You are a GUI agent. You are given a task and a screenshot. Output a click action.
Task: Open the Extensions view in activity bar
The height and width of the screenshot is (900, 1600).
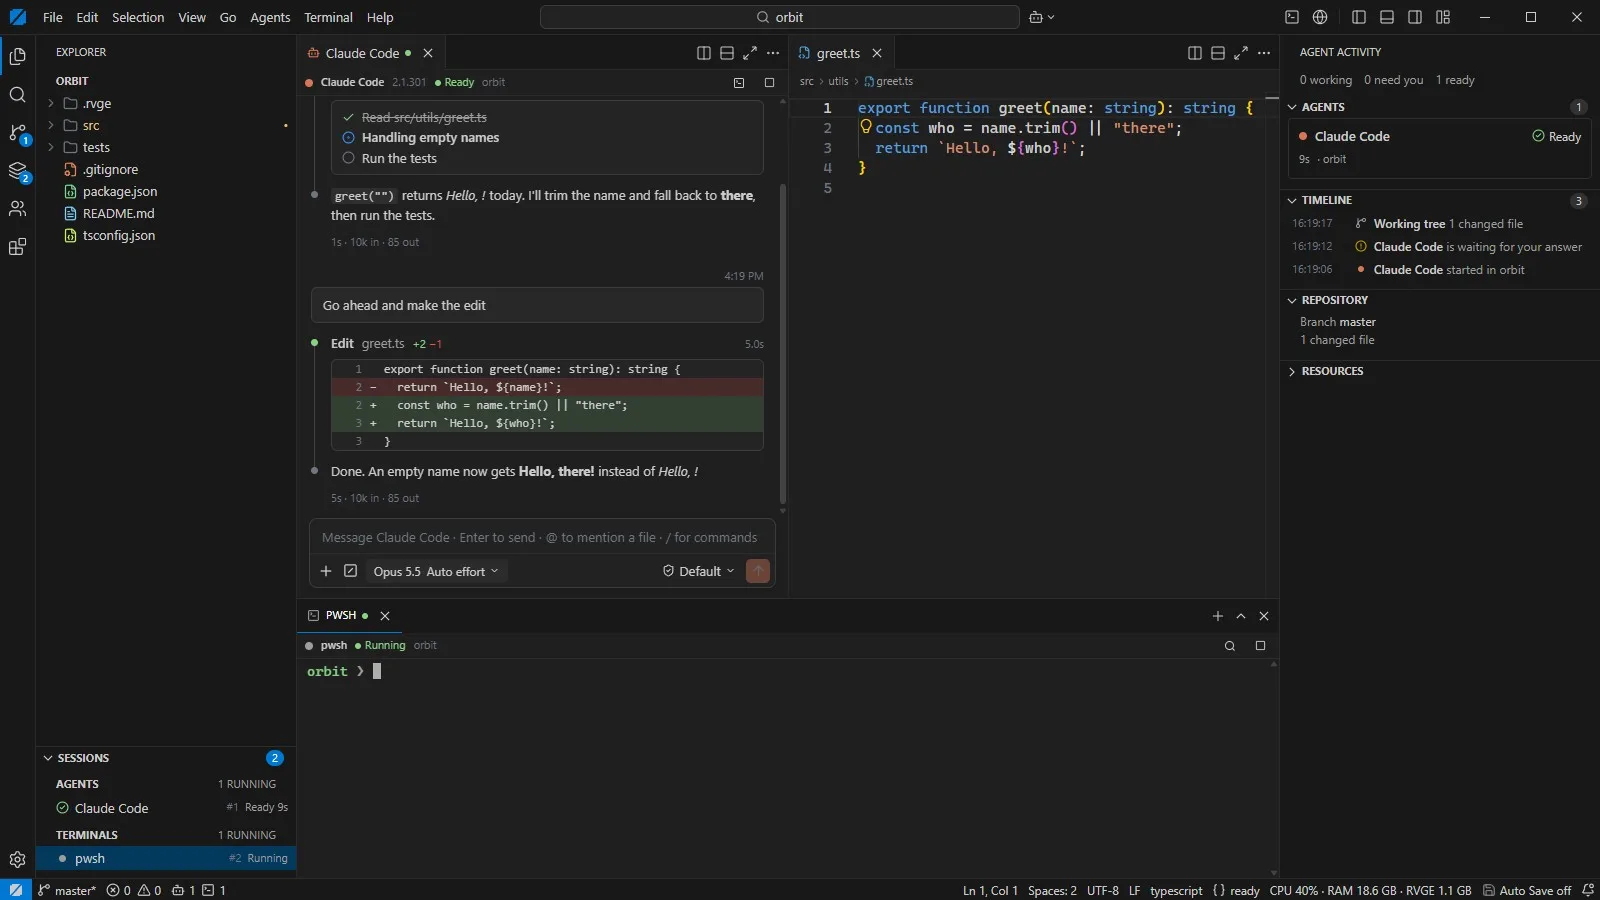pyautogui.click(x=17, y=247)
